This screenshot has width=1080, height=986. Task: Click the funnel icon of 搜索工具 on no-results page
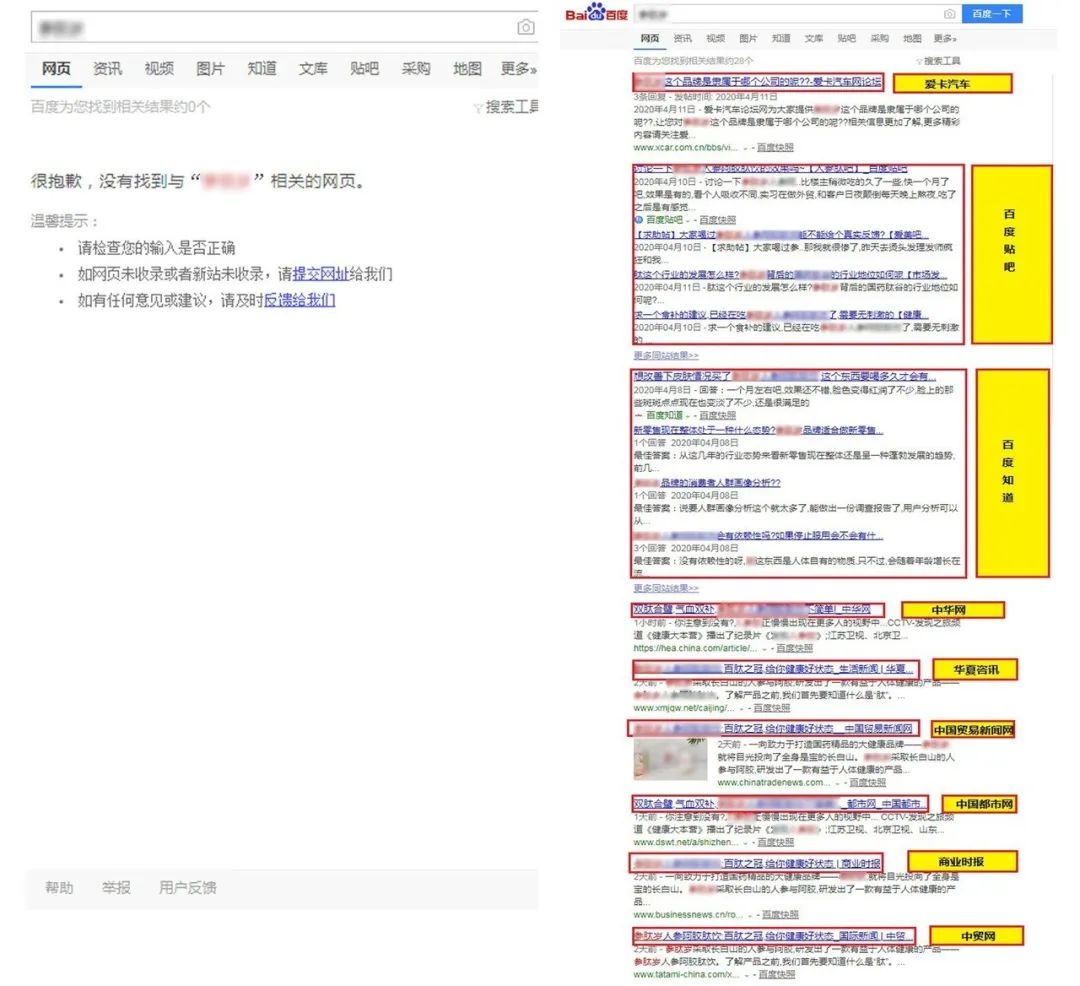tap(477, 108)
